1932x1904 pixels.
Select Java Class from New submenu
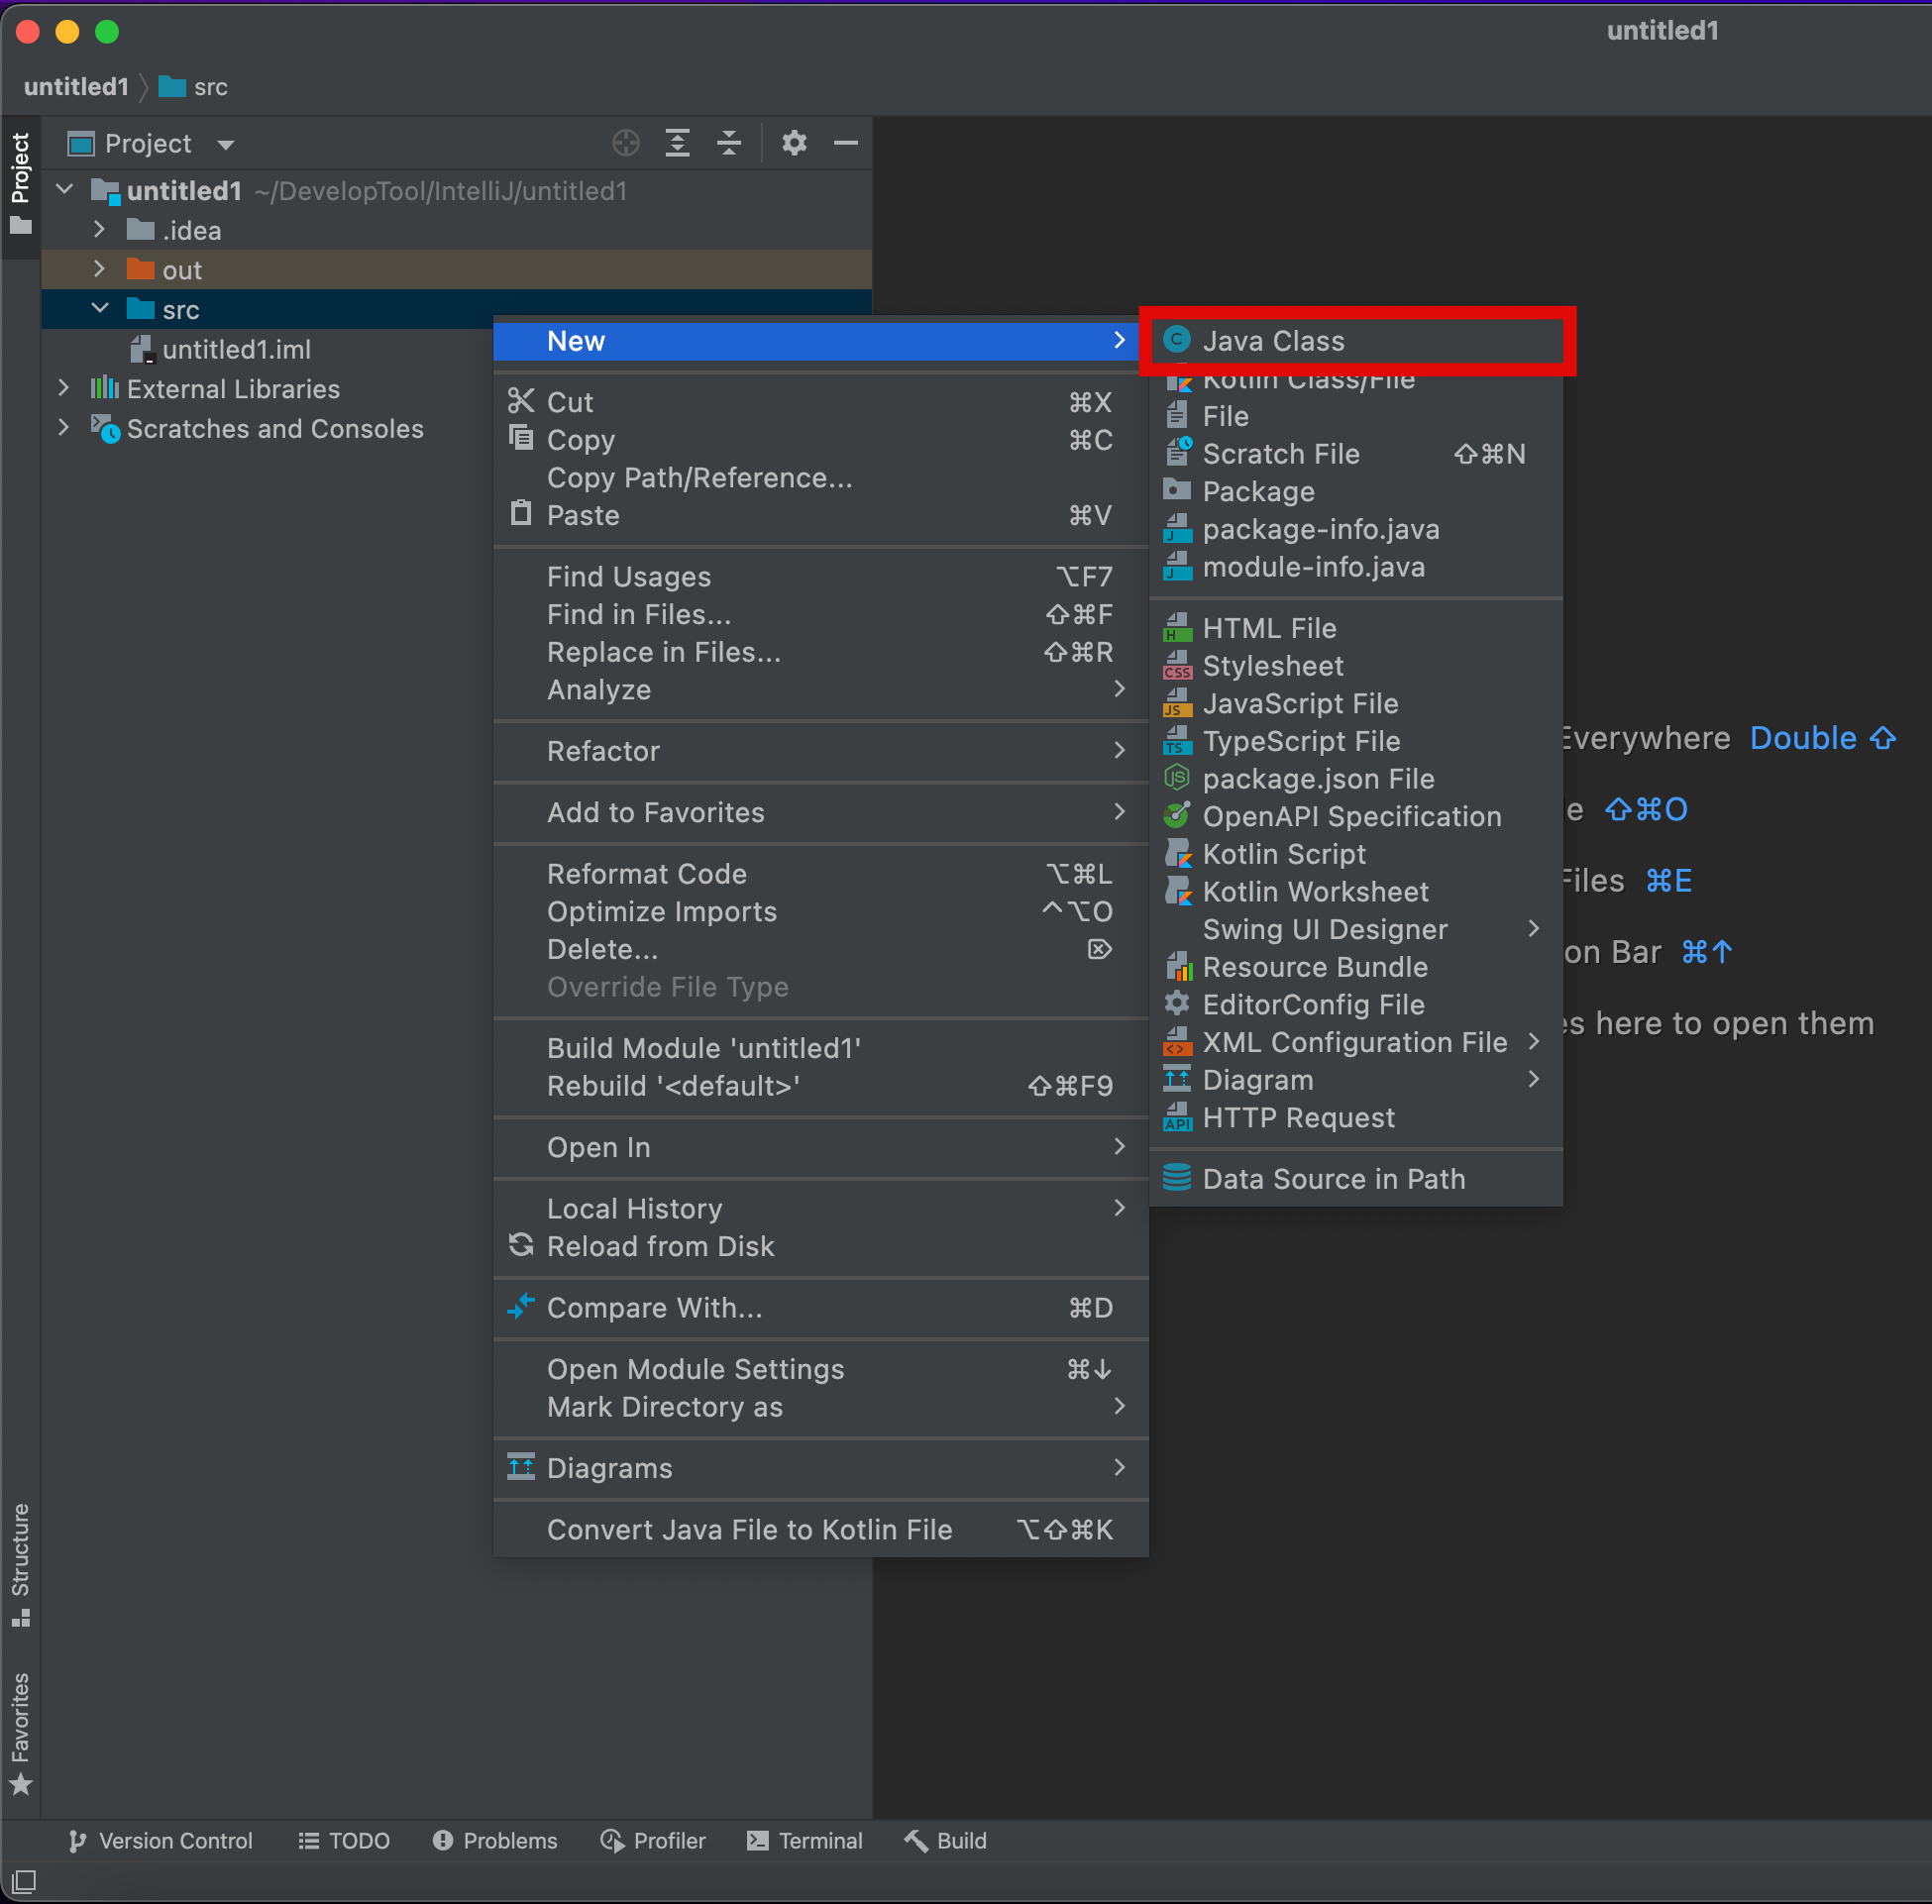coord(1273,341)
